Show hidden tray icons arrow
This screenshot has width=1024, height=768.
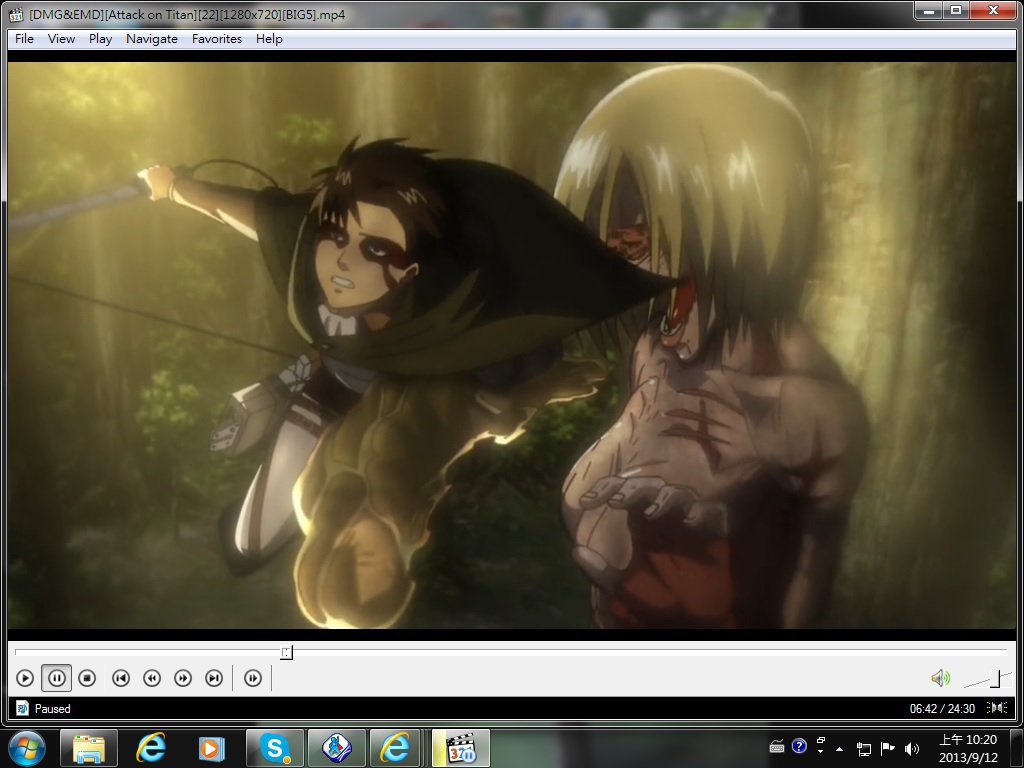point(840,749)
